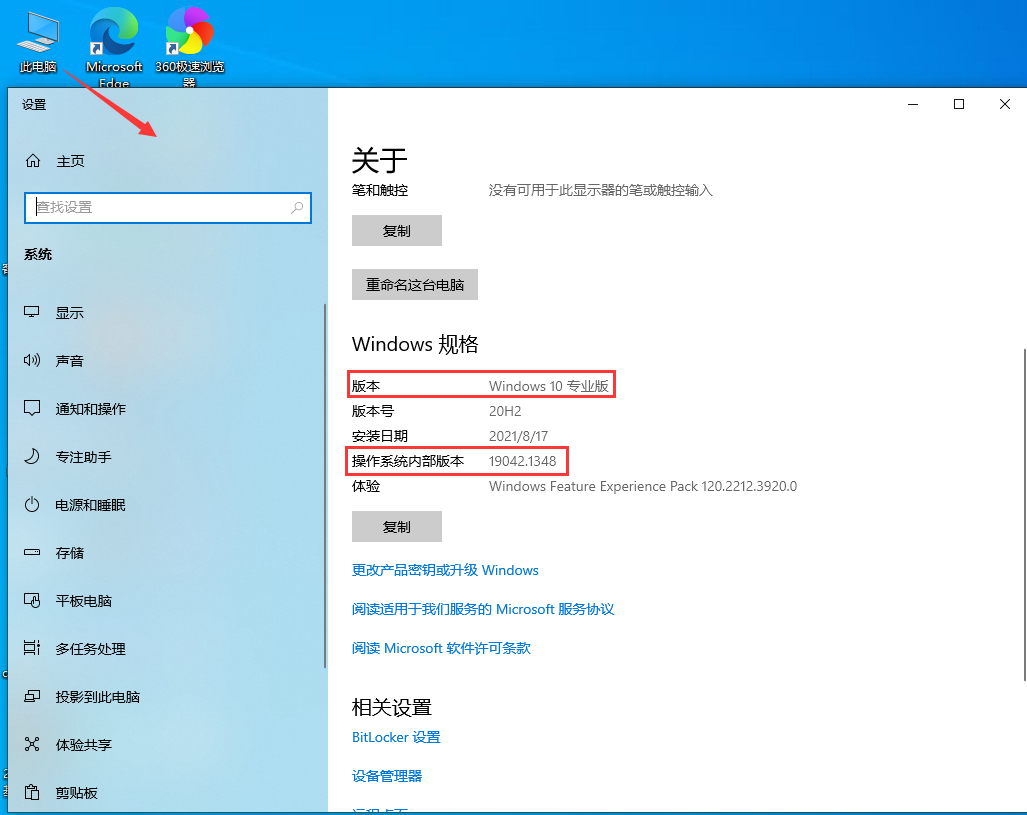Click the magnifier icon in the search box
This screenshot has width=1027, height=815.
(297, 208)
